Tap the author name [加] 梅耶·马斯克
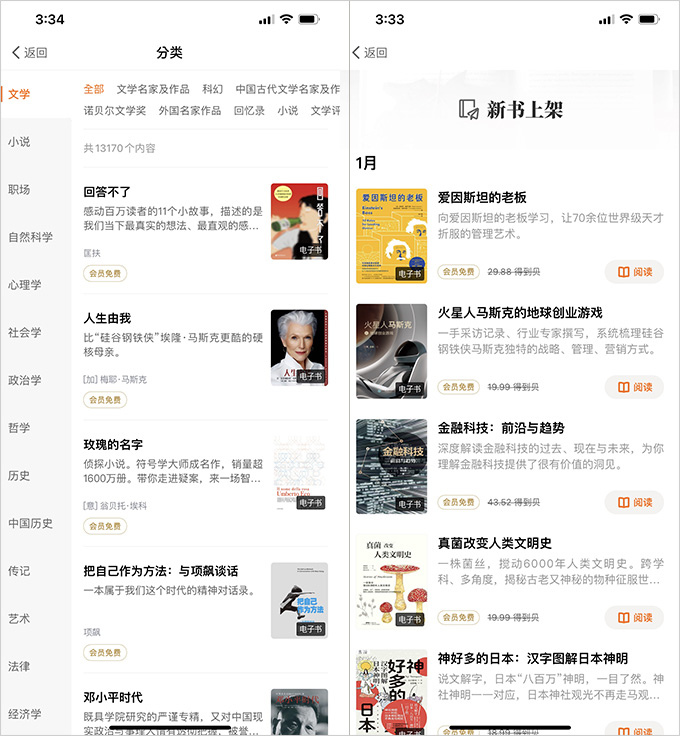 pyautogui.click(x=115, y=379)
